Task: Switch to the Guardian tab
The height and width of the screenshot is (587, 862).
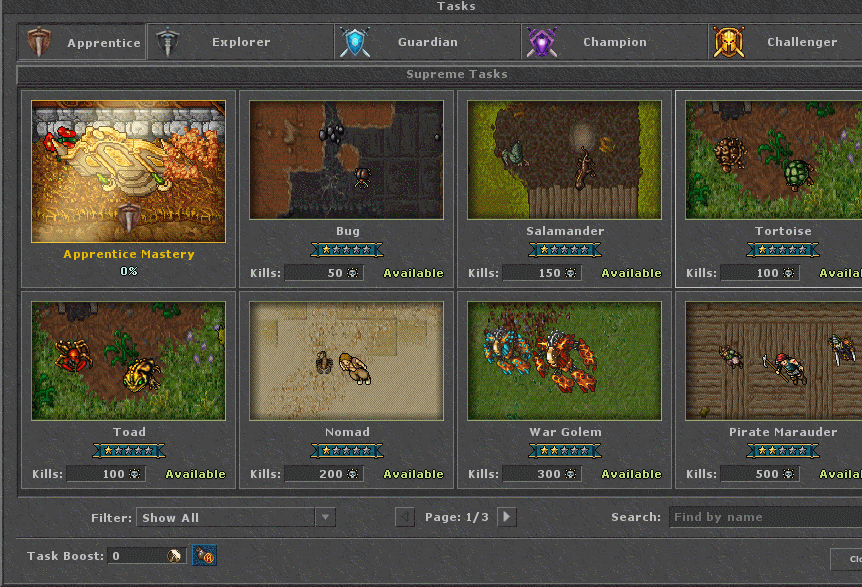Action: click(x=427, y=42)
